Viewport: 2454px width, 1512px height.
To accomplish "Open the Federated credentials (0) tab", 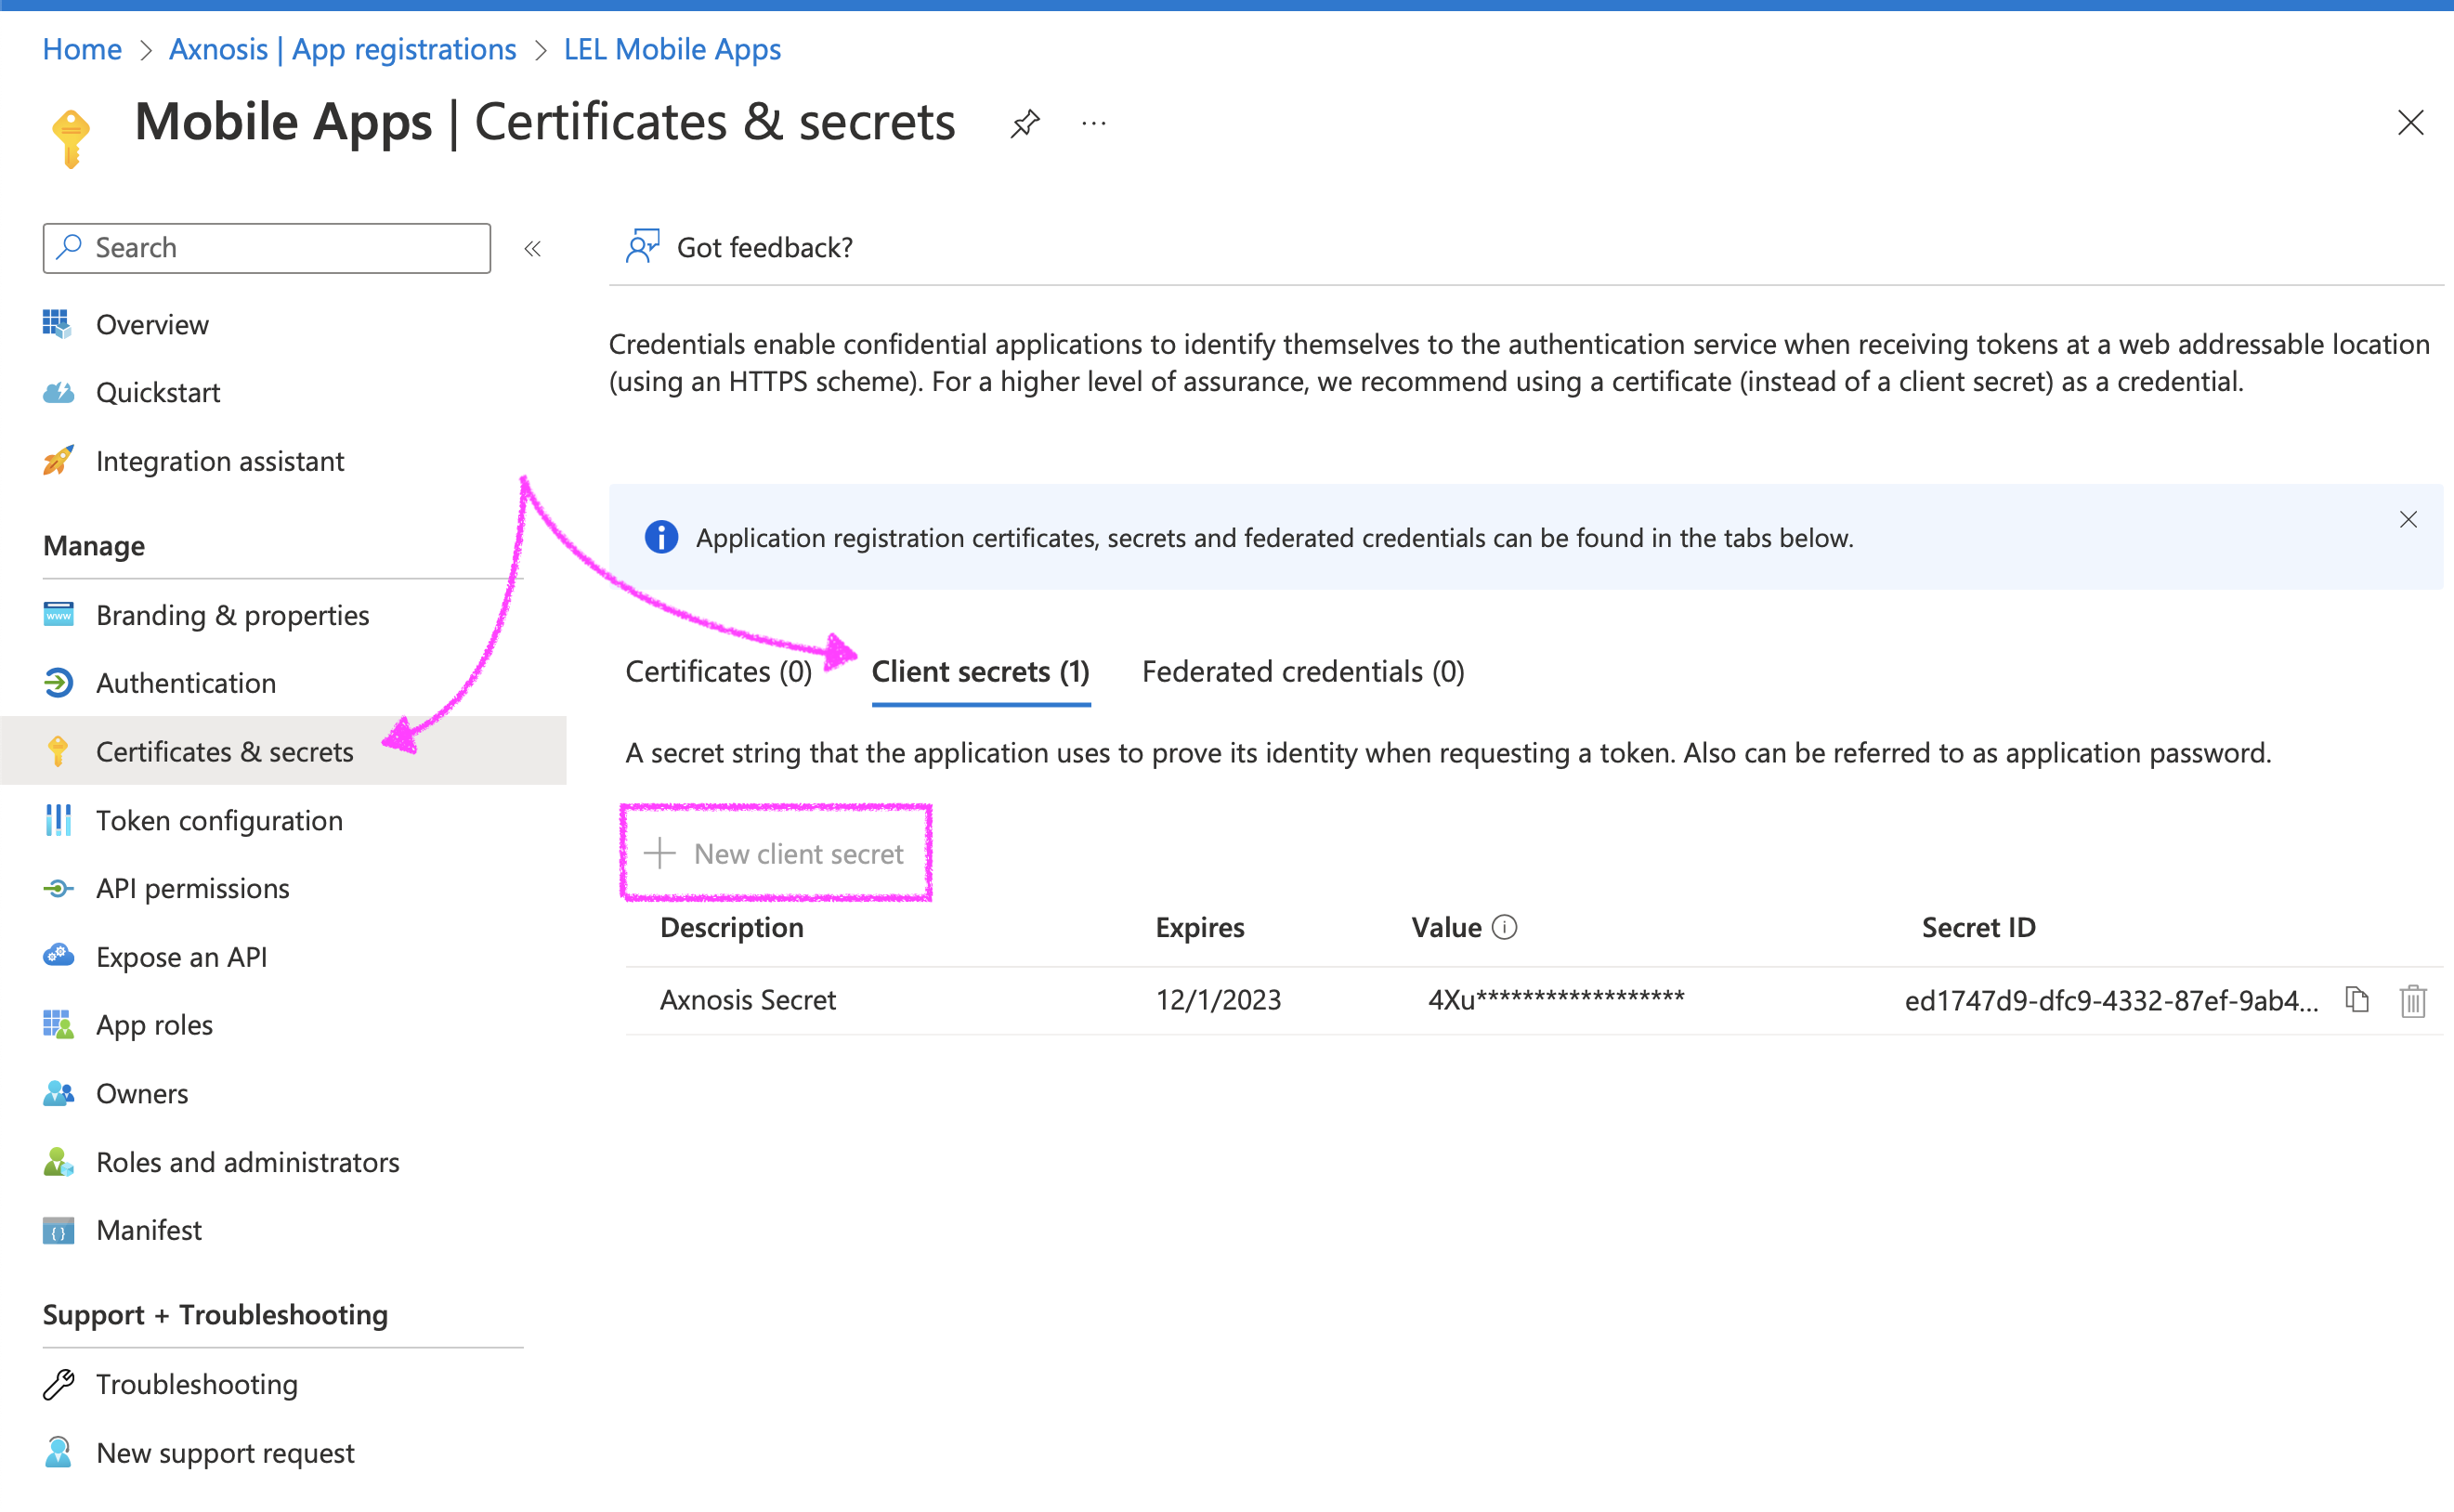I will point(1302,671).
